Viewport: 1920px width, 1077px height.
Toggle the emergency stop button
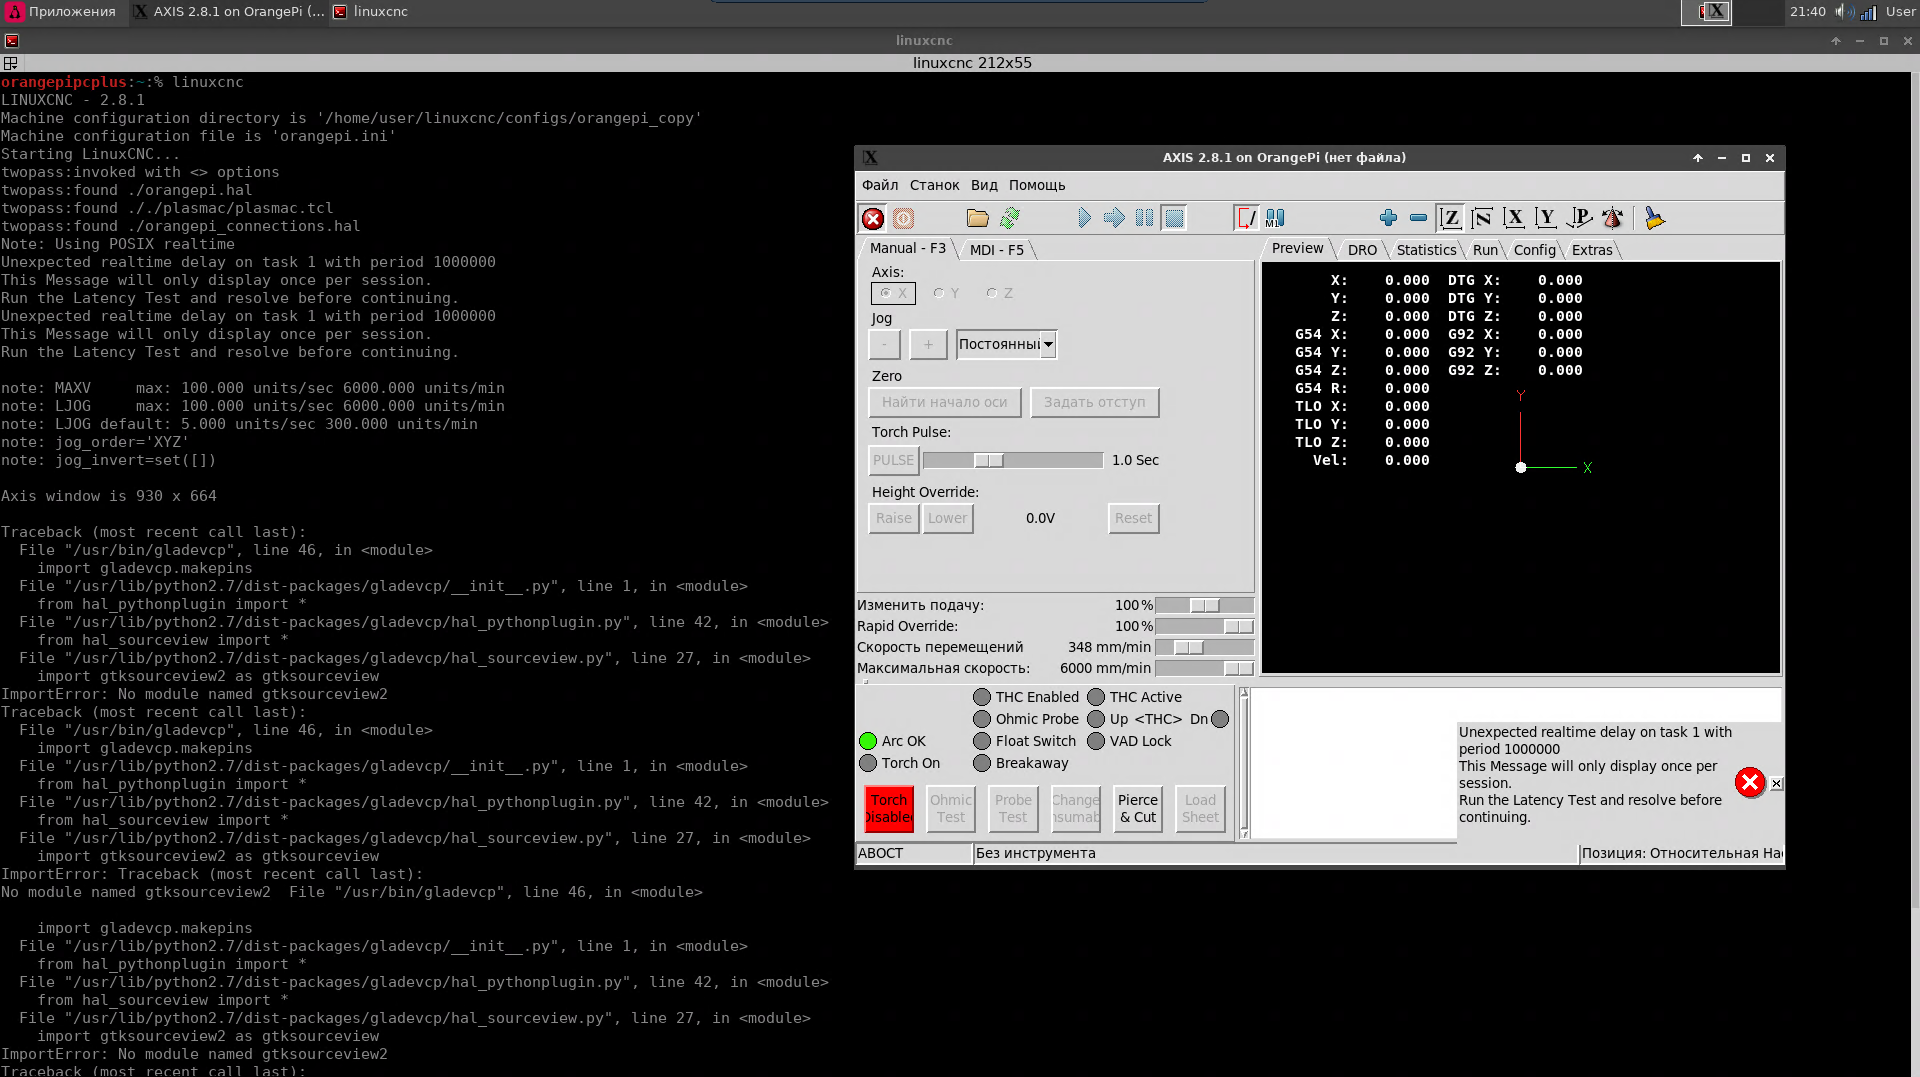pyautogui.click(x=873, y=218)
